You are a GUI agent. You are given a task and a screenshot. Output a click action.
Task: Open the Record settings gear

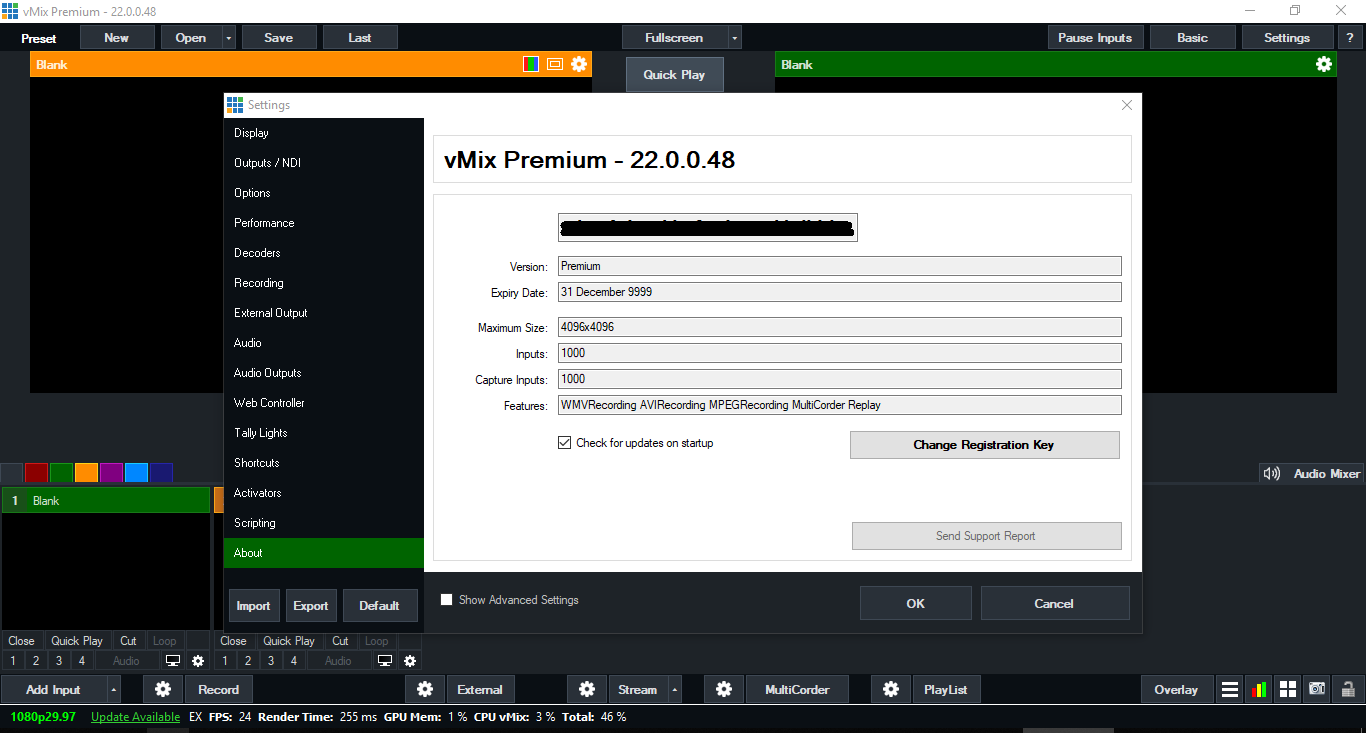coord(163,689)
